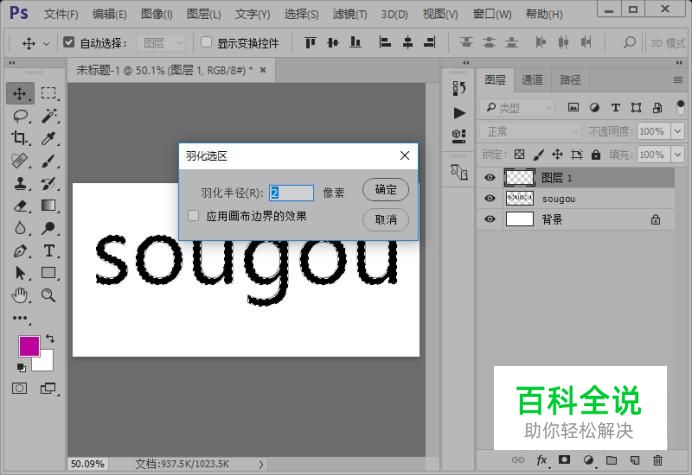Viewport: 692px width, 475px height.
Task: Select the Zoom tool
Action: (49, 295)
